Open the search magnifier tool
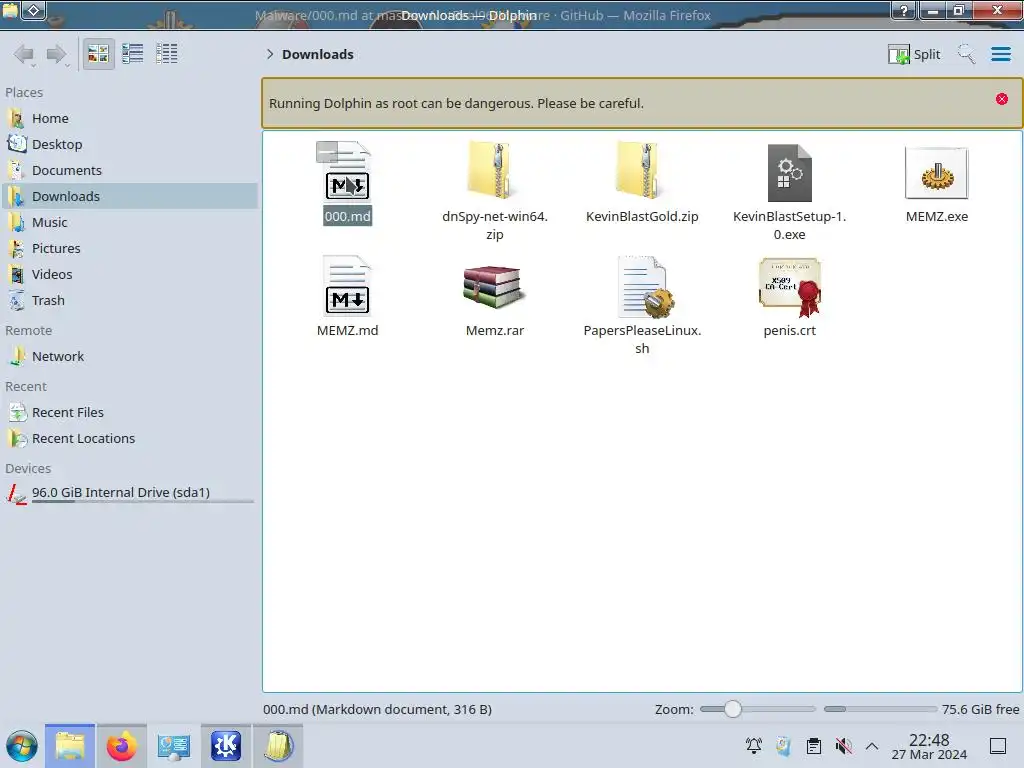The height and width of the screenshot is (768, 1024). [x=966, y=54]
